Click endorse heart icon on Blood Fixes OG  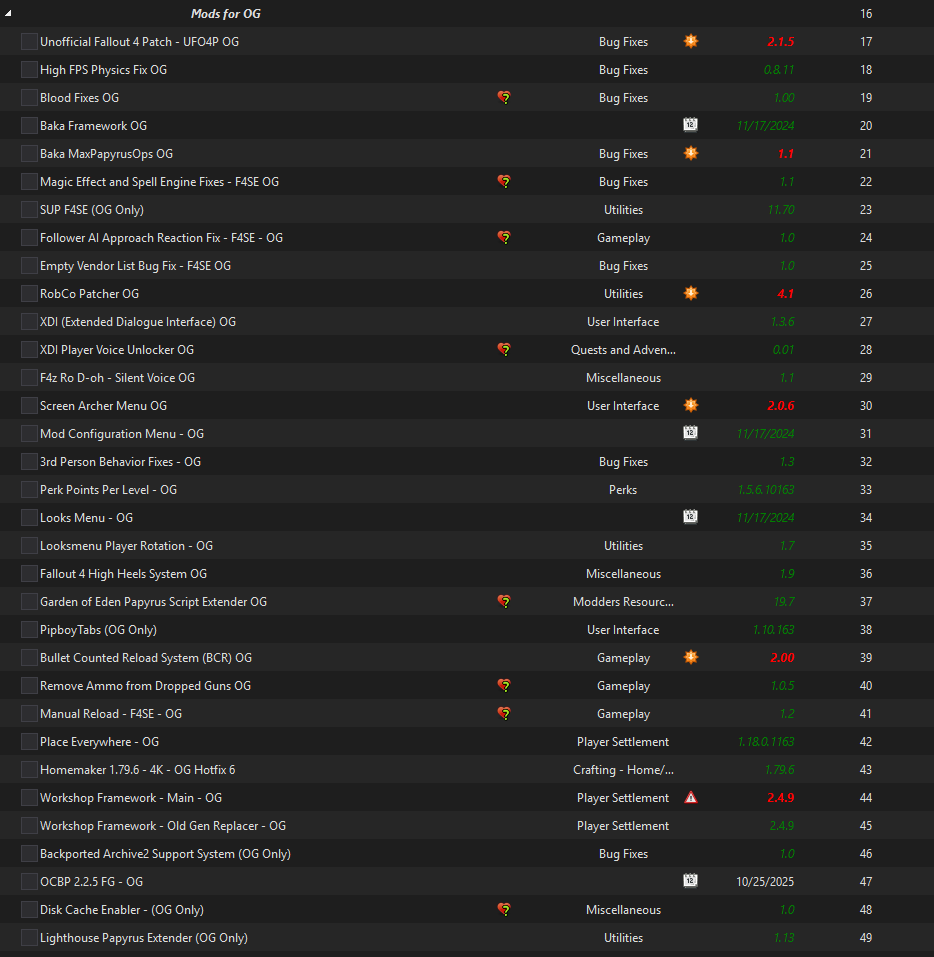[504, 98]
